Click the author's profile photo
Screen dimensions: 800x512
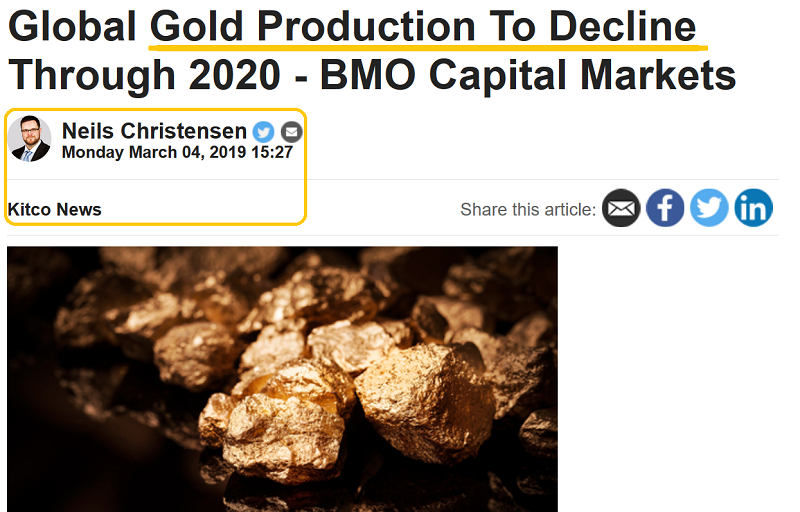[30, 139]
